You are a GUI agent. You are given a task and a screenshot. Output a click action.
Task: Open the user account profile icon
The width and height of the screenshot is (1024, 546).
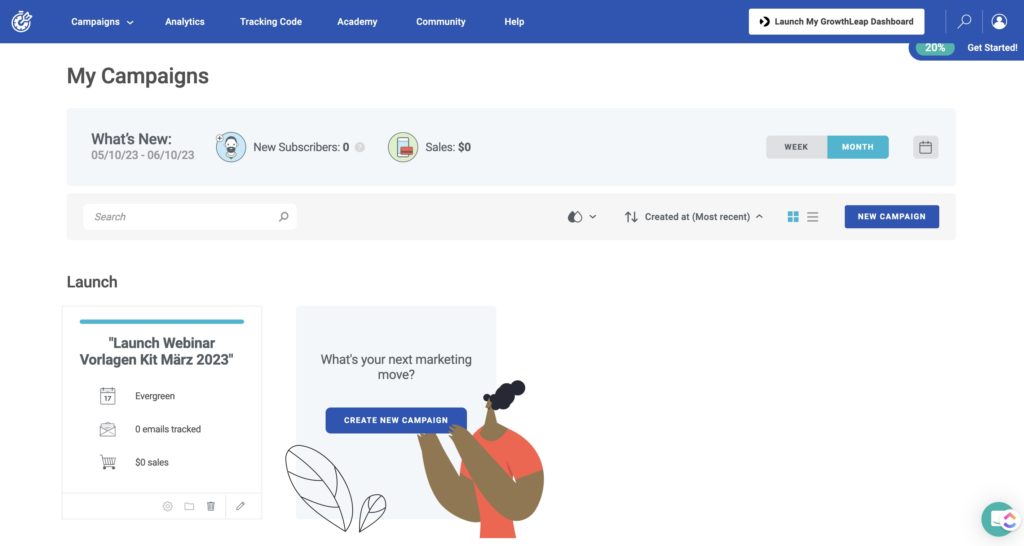[999, 22]
